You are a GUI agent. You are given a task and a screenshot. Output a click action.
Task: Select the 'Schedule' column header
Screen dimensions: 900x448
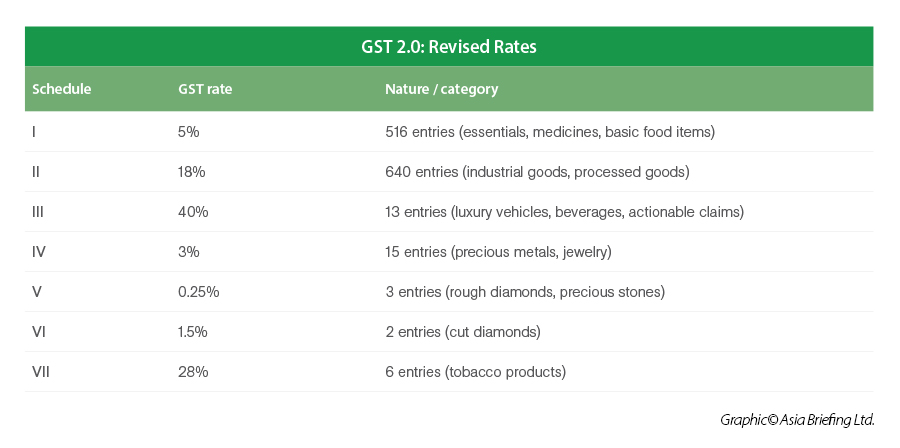click(62, 89)
